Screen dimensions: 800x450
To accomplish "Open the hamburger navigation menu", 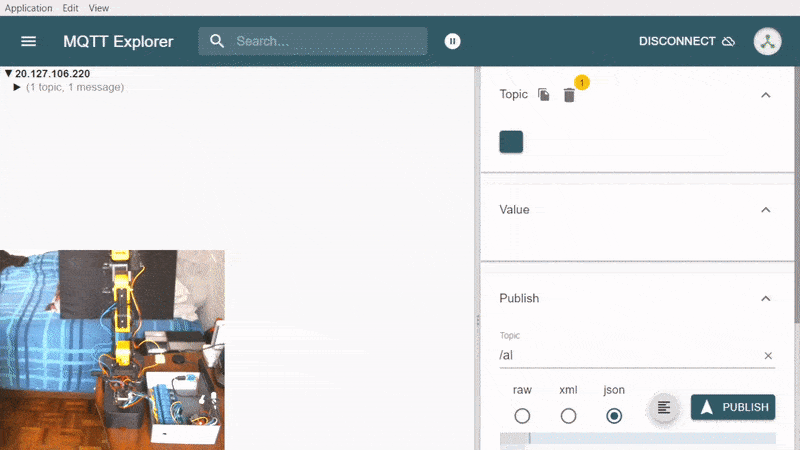I will (29, 41).
